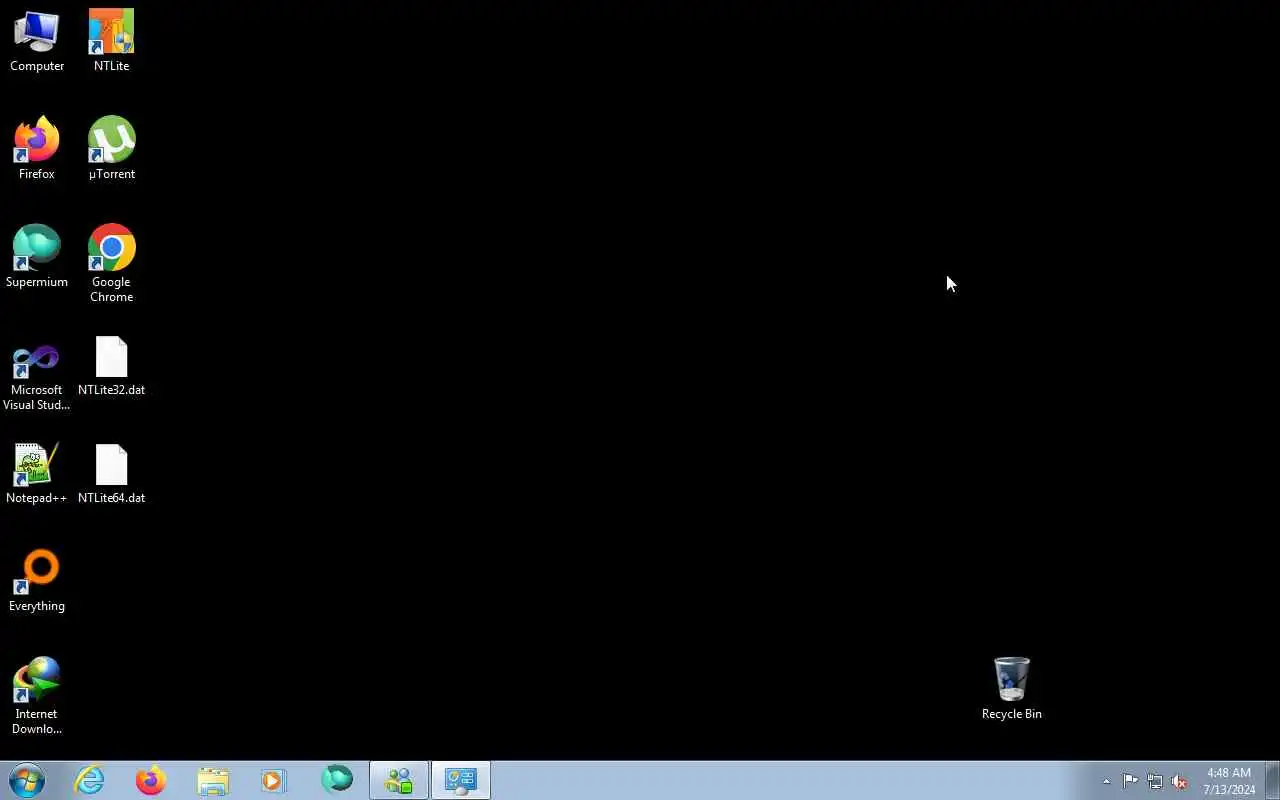This screenshot has width=1280, height=800.
Task: Click the Show desktop button
Action: tap(1272, 780)
